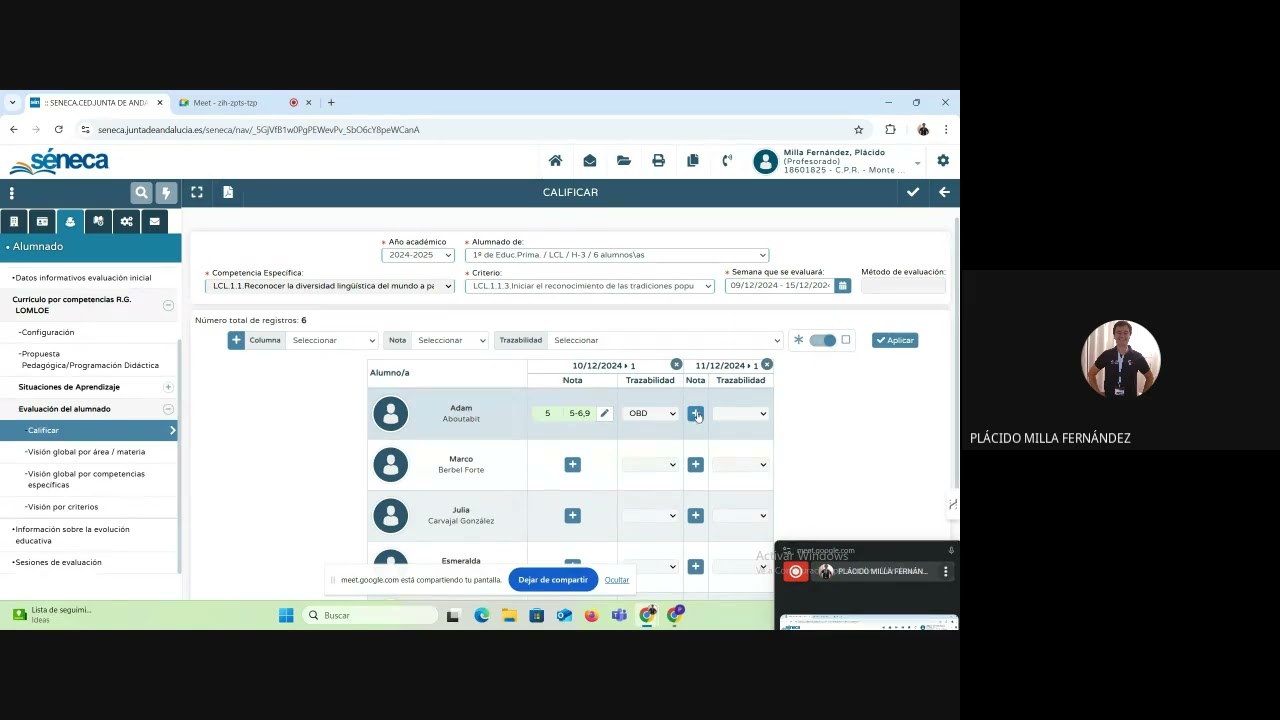This screenshot has width=1280, height=720.
Task: Open the documents folder icon in header
Action: click(x=624, y=161)
